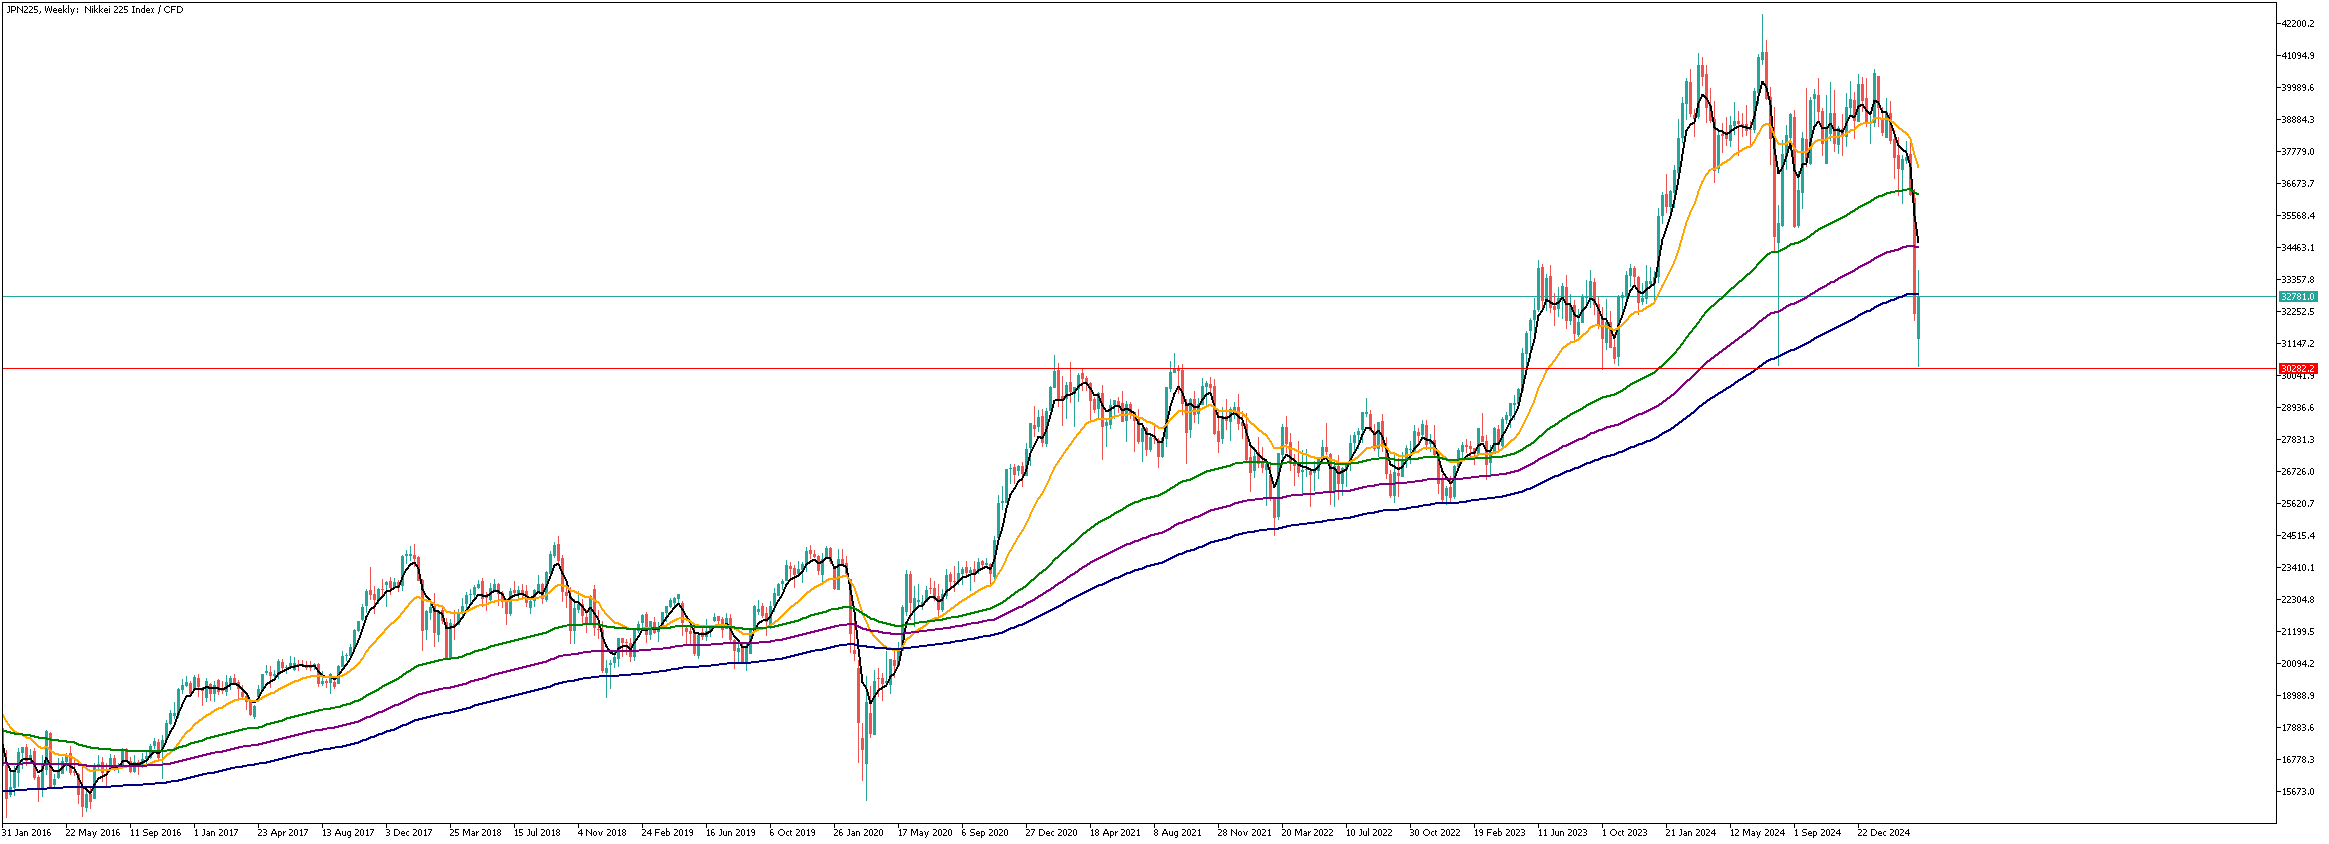Click the 8 Aug 2021 date label
The image size is (2329, 844).
tap(1178, 833)
